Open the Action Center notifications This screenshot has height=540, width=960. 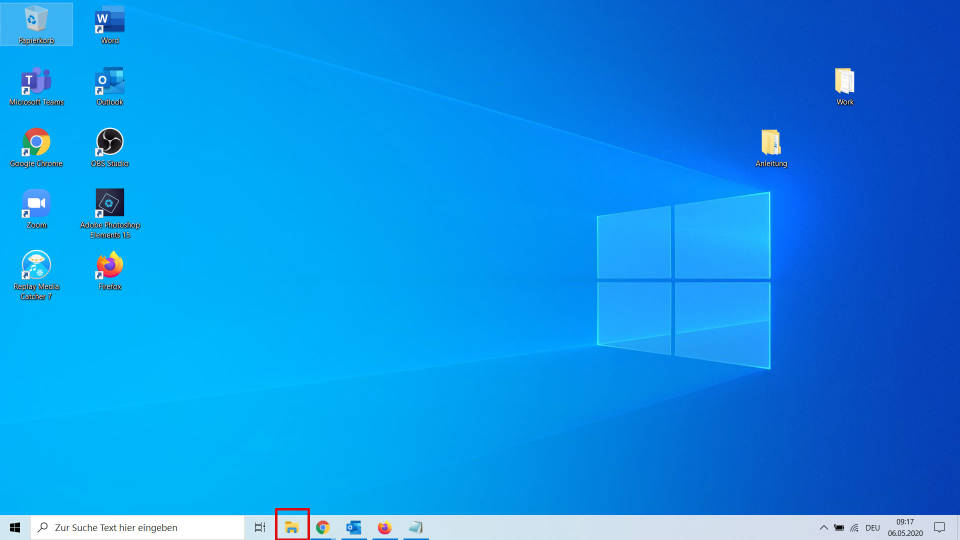[939, 527]
